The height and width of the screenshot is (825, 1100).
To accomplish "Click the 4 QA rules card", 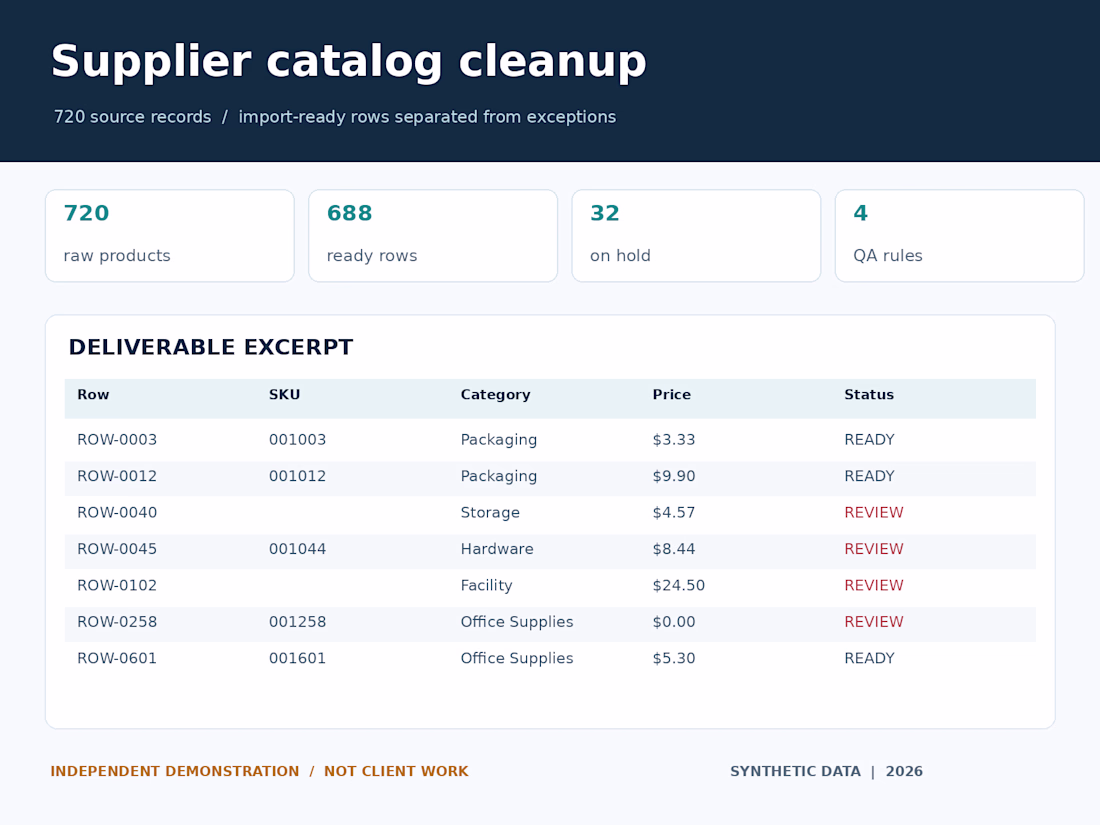I will click(960, 236).
